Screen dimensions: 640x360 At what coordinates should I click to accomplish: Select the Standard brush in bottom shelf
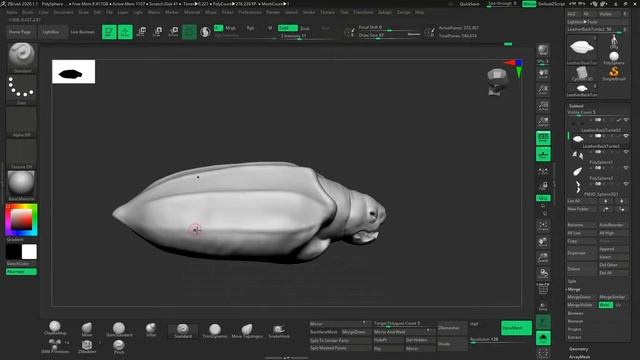click(x=183, y=330)
